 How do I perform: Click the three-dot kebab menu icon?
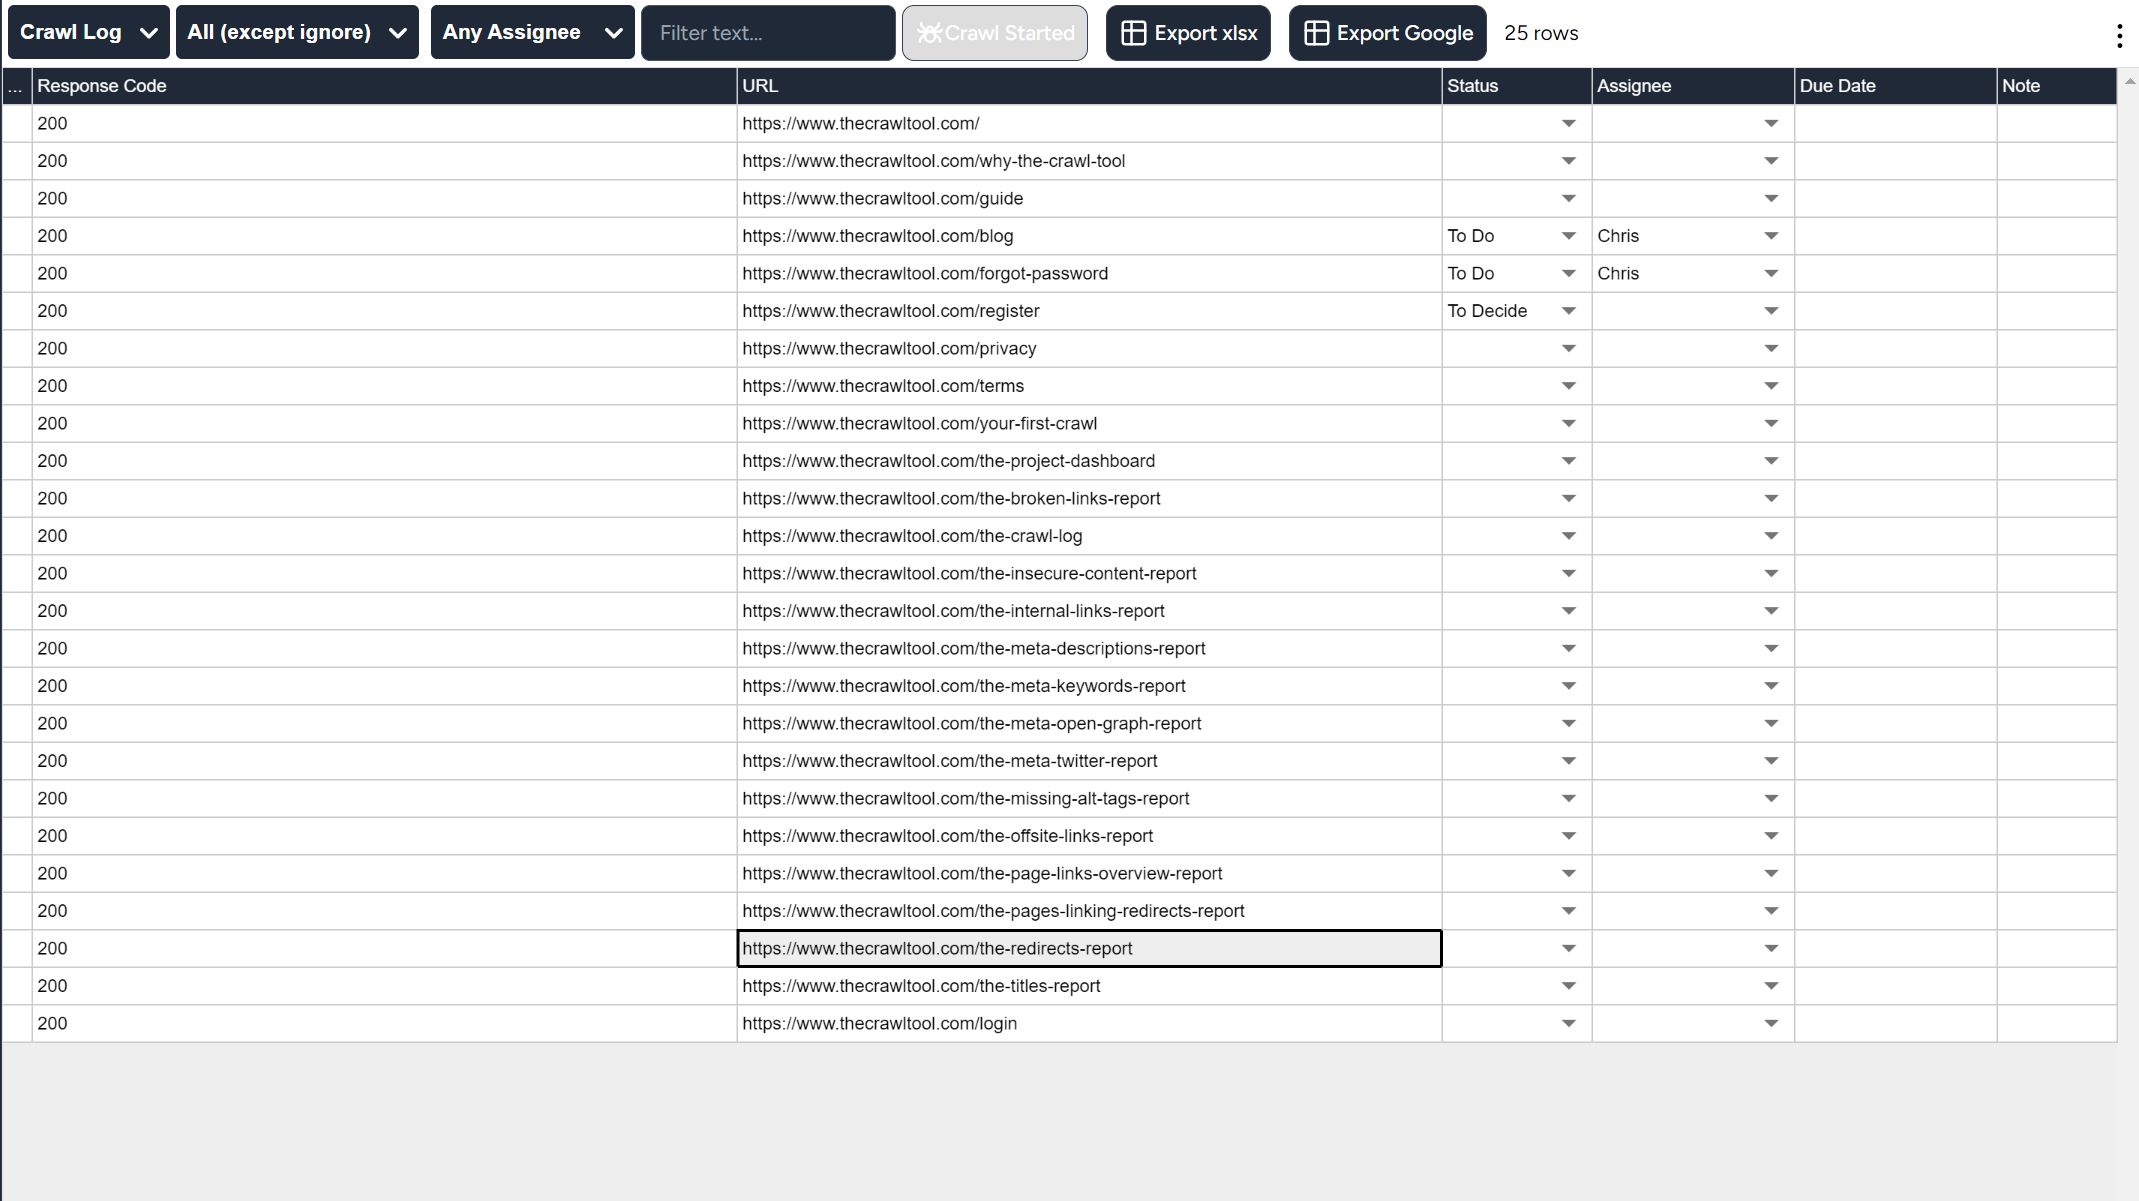pyautogui.click(x=2119, y=36)
